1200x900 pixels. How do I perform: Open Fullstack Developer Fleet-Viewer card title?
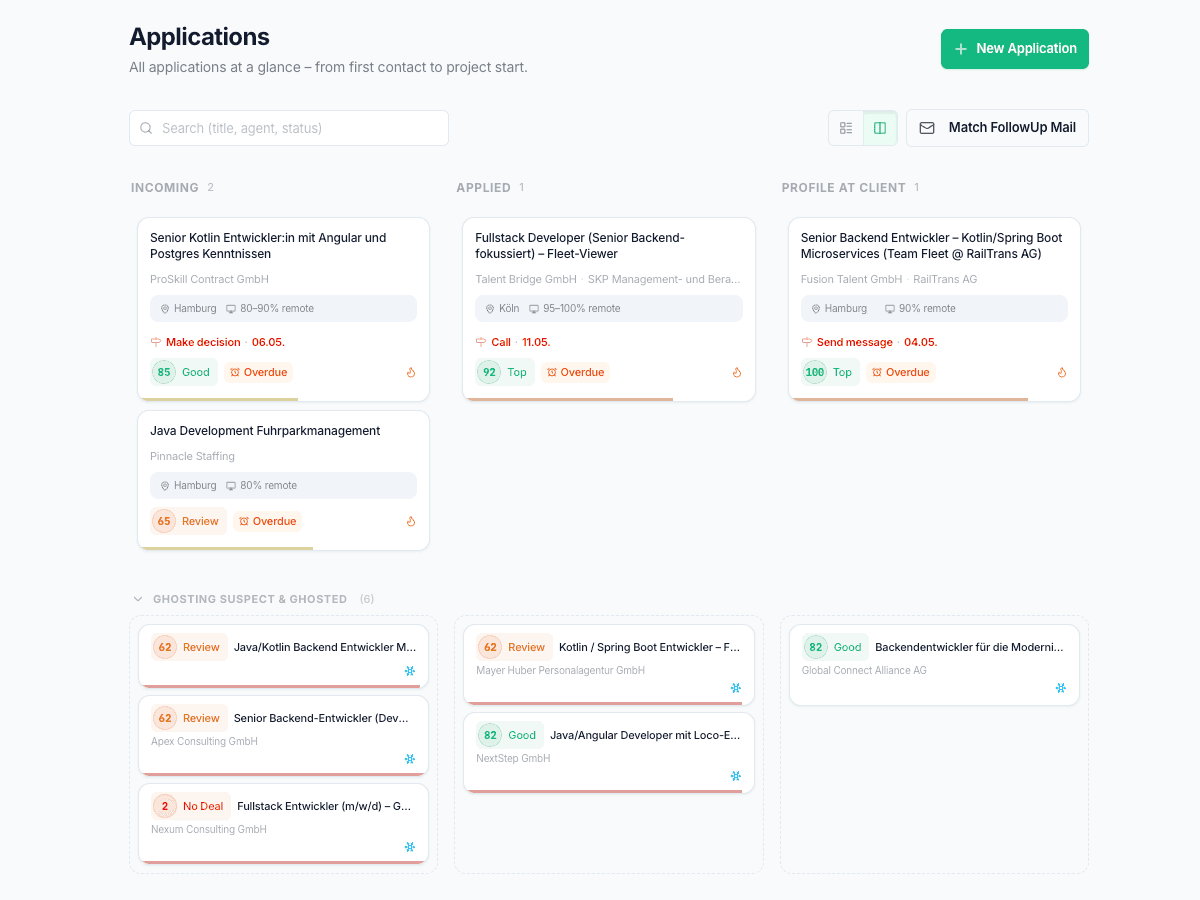coord(580,246)
